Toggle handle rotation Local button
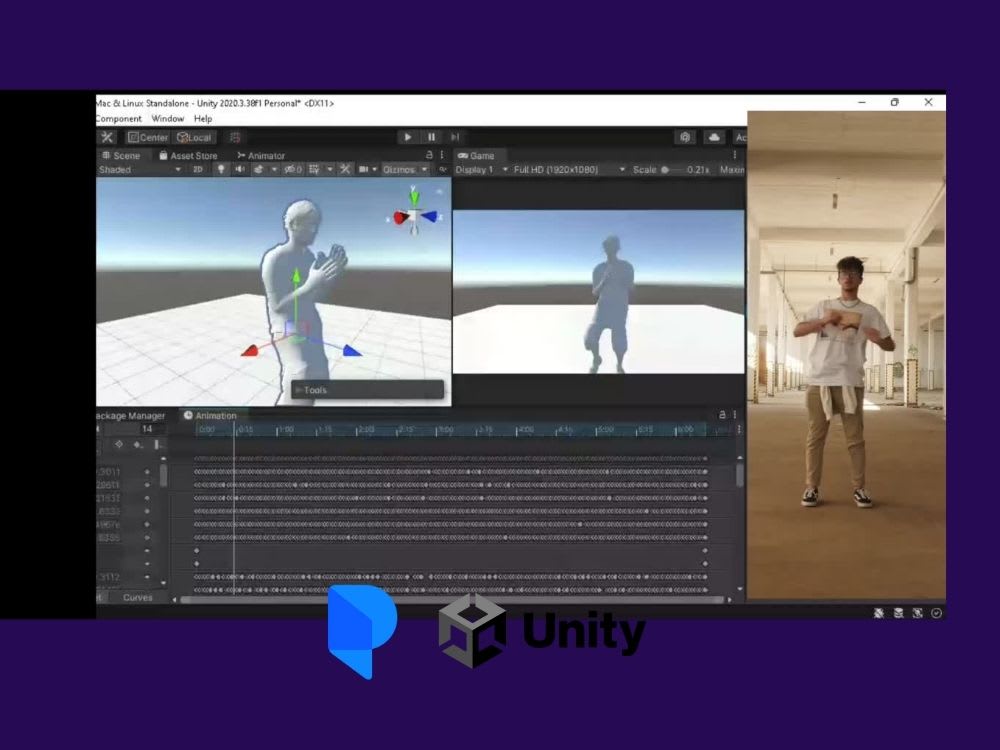 (x=195, y=137)
